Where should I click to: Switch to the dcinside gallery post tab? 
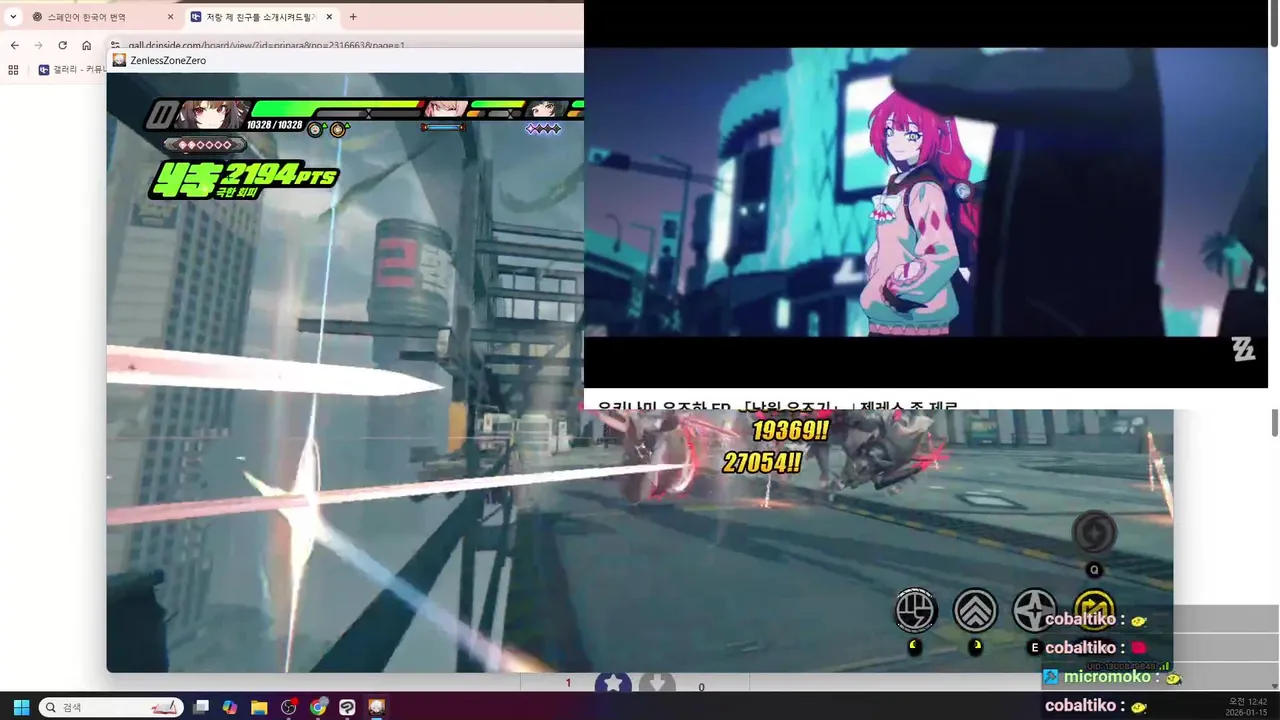click(262, 17)
